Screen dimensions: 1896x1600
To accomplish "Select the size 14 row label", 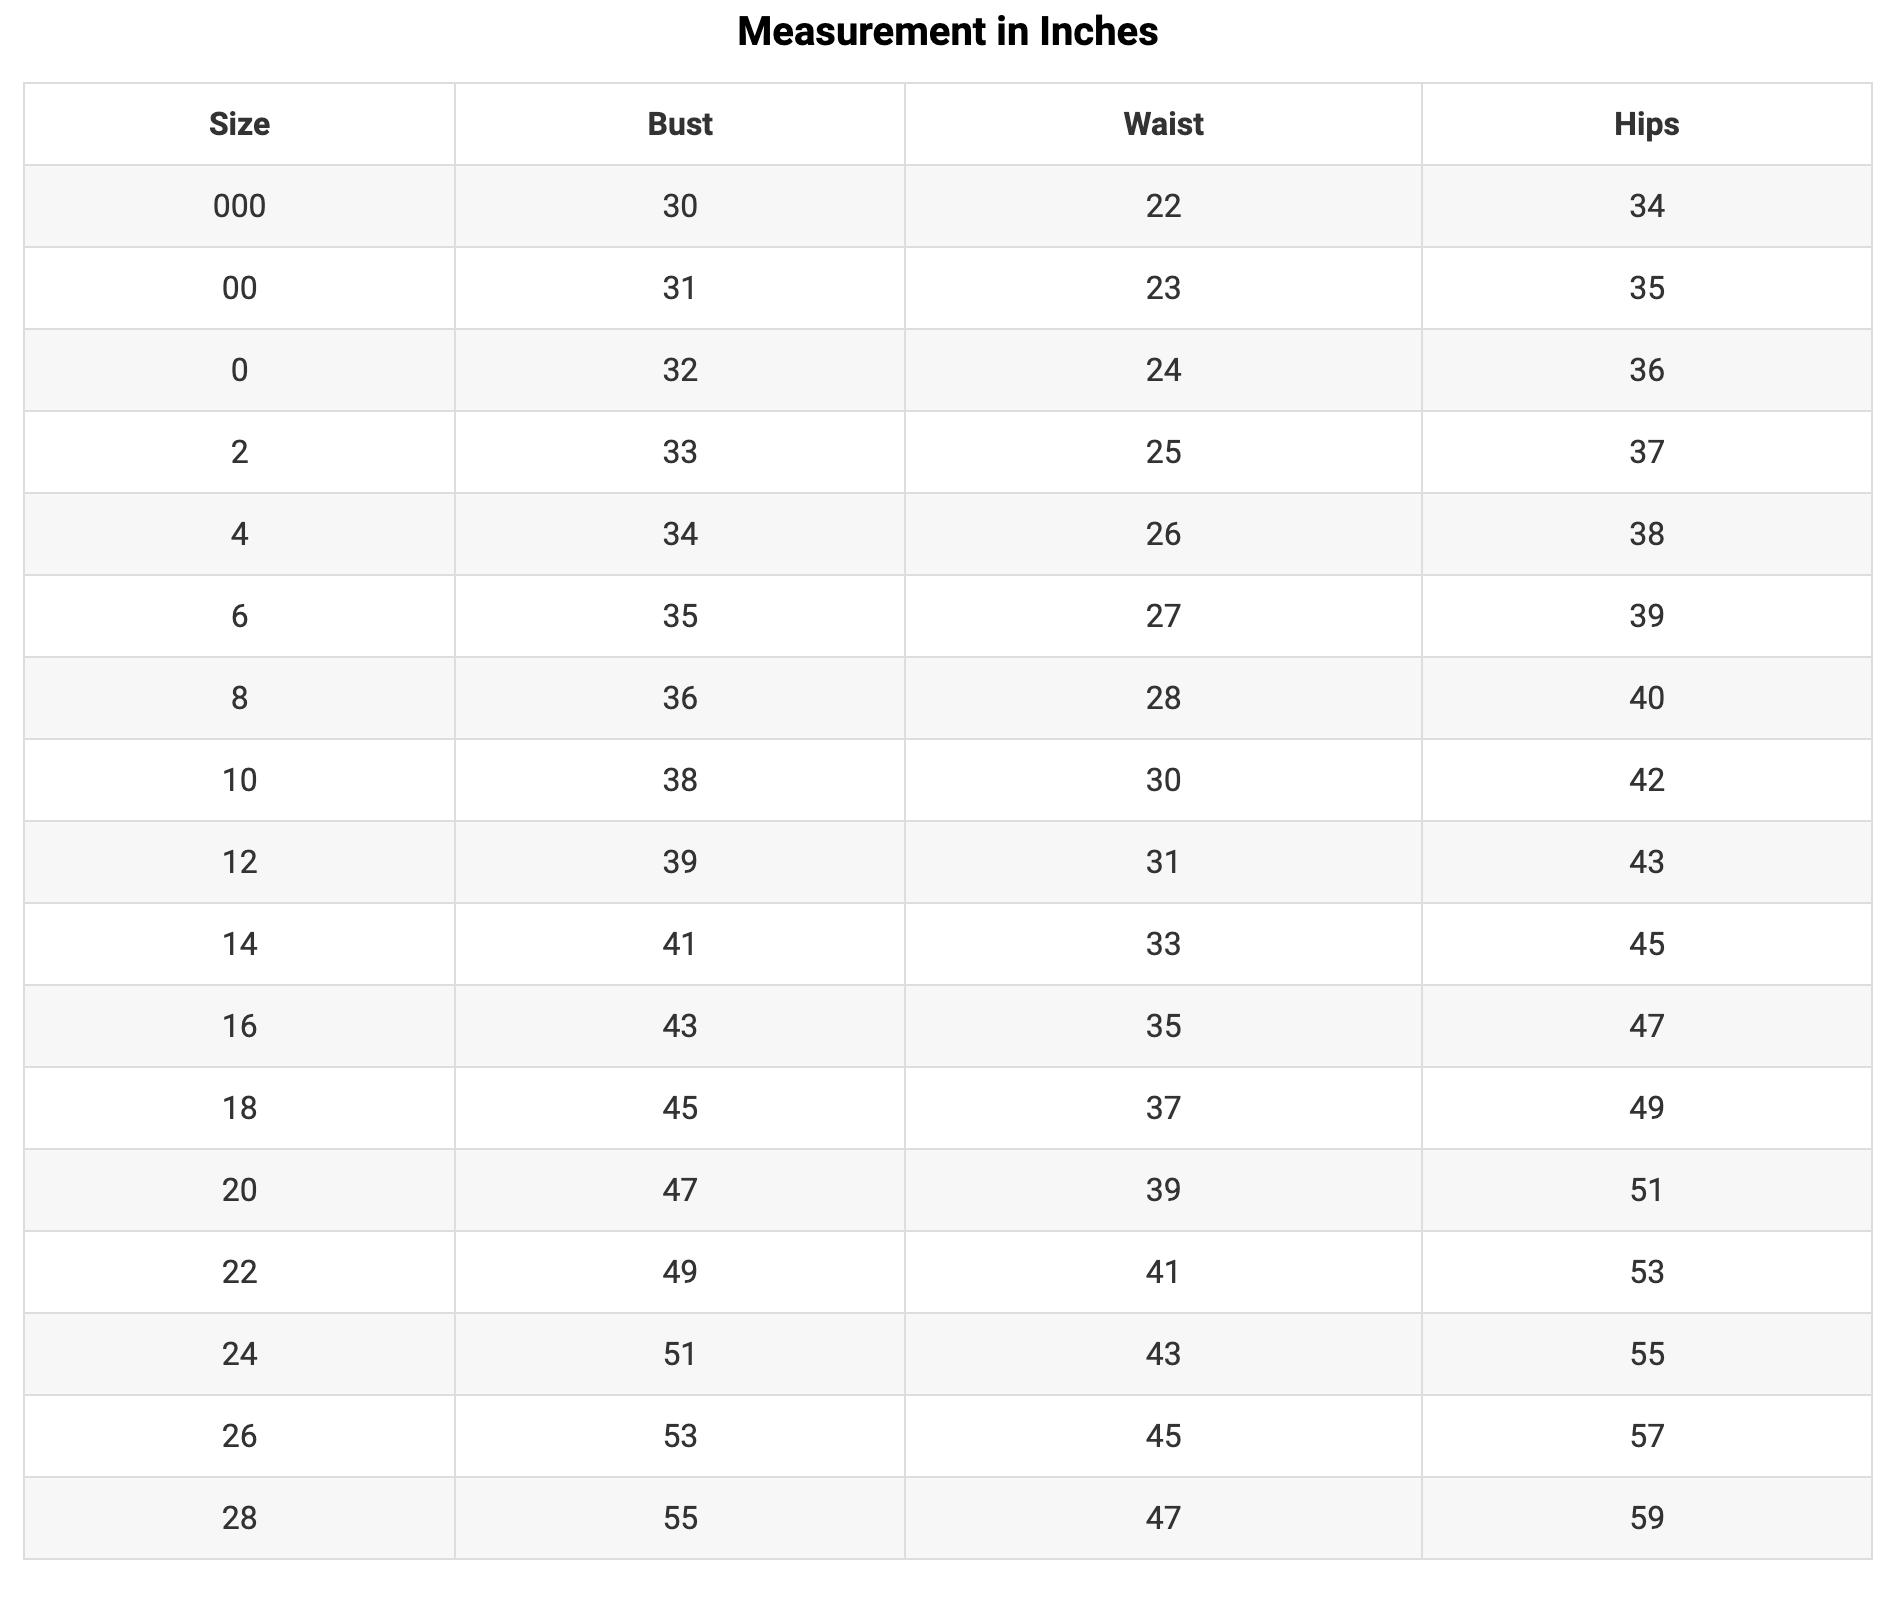I will click(x=239, y=944).
